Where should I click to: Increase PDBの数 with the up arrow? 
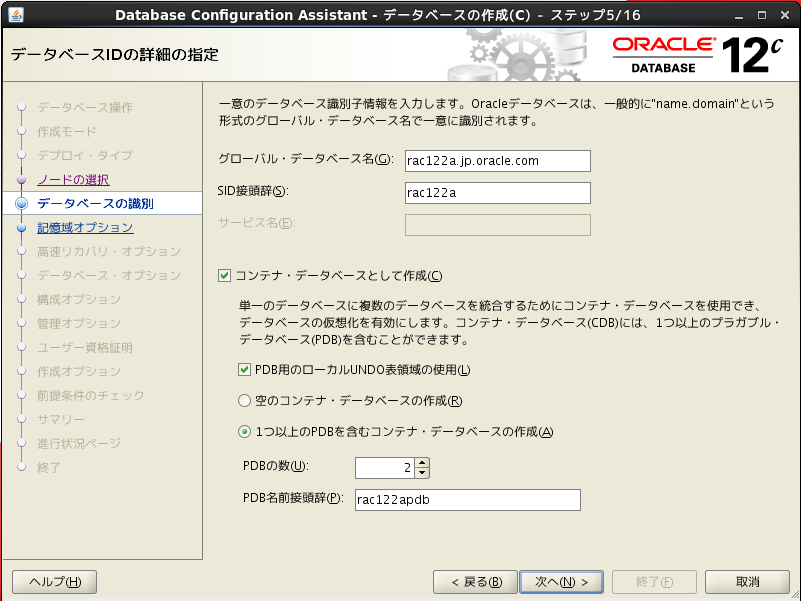click(422, 463)
